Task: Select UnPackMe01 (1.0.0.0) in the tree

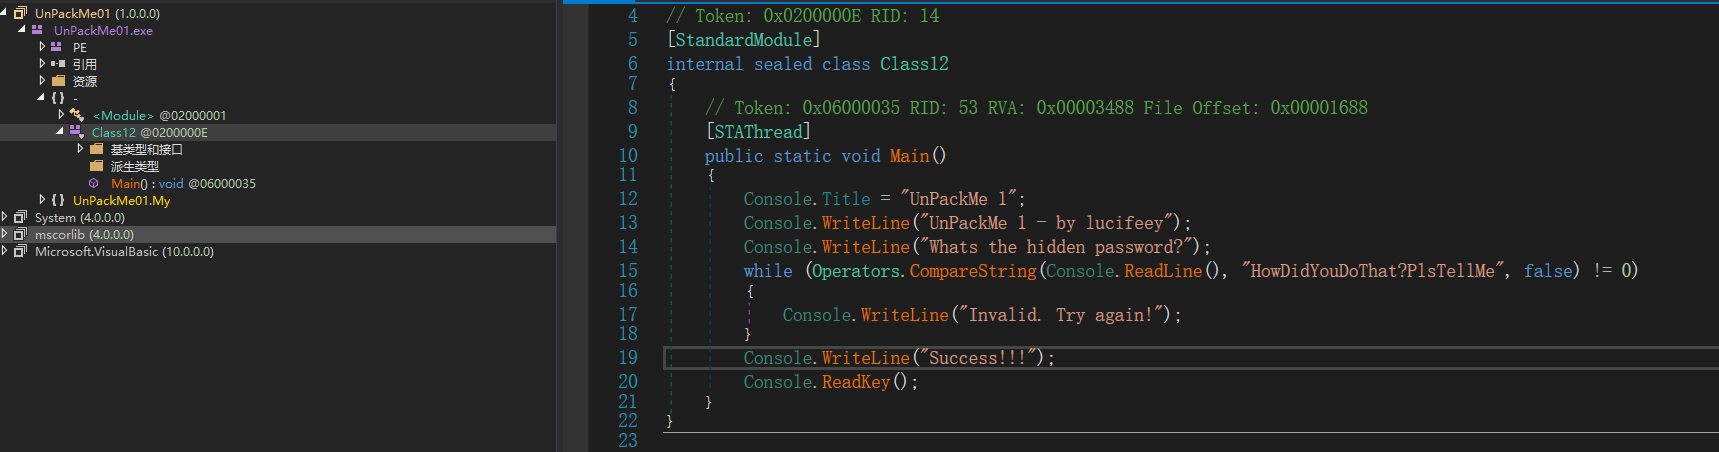Action: [97, 13]
